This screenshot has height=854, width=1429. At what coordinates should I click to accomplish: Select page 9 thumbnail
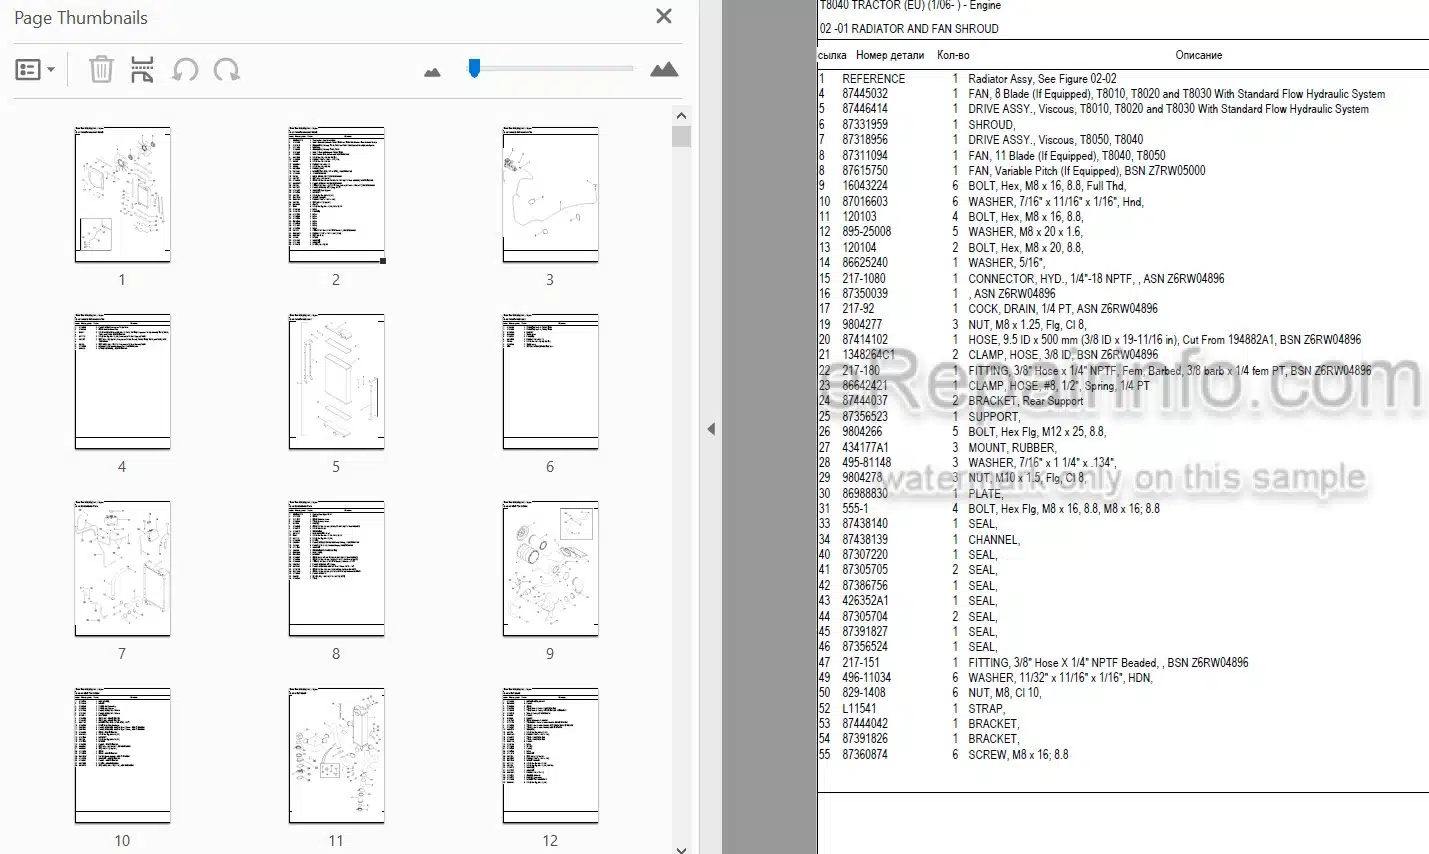550,568
